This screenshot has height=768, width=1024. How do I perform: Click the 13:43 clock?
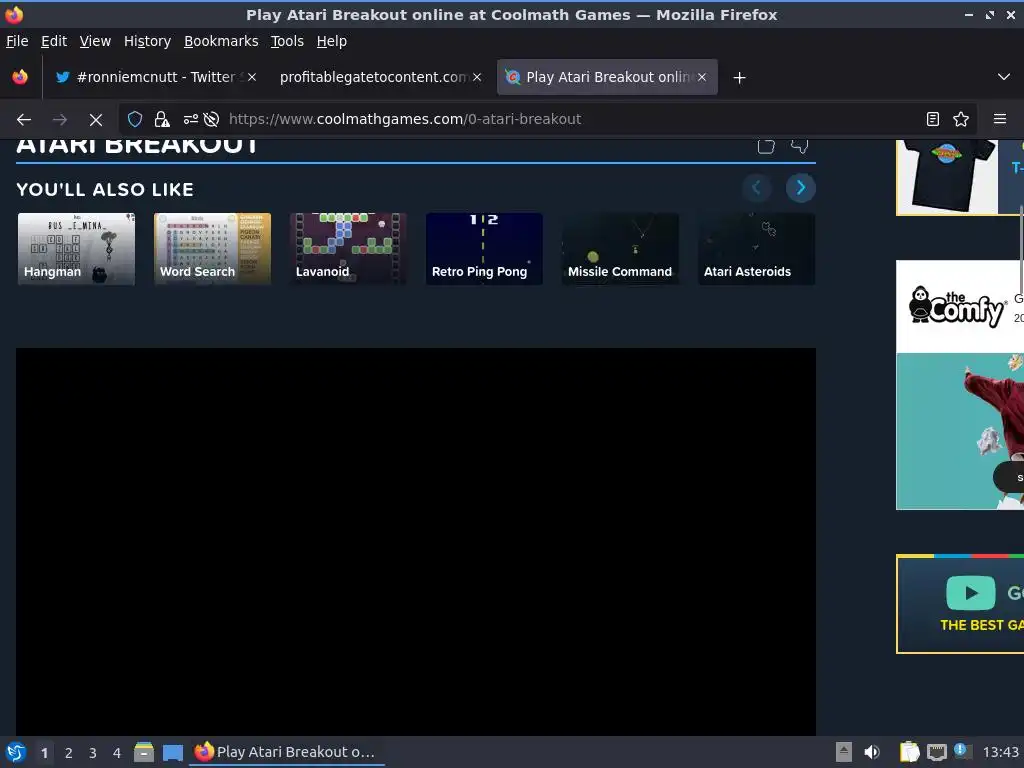coord(1000,752)
